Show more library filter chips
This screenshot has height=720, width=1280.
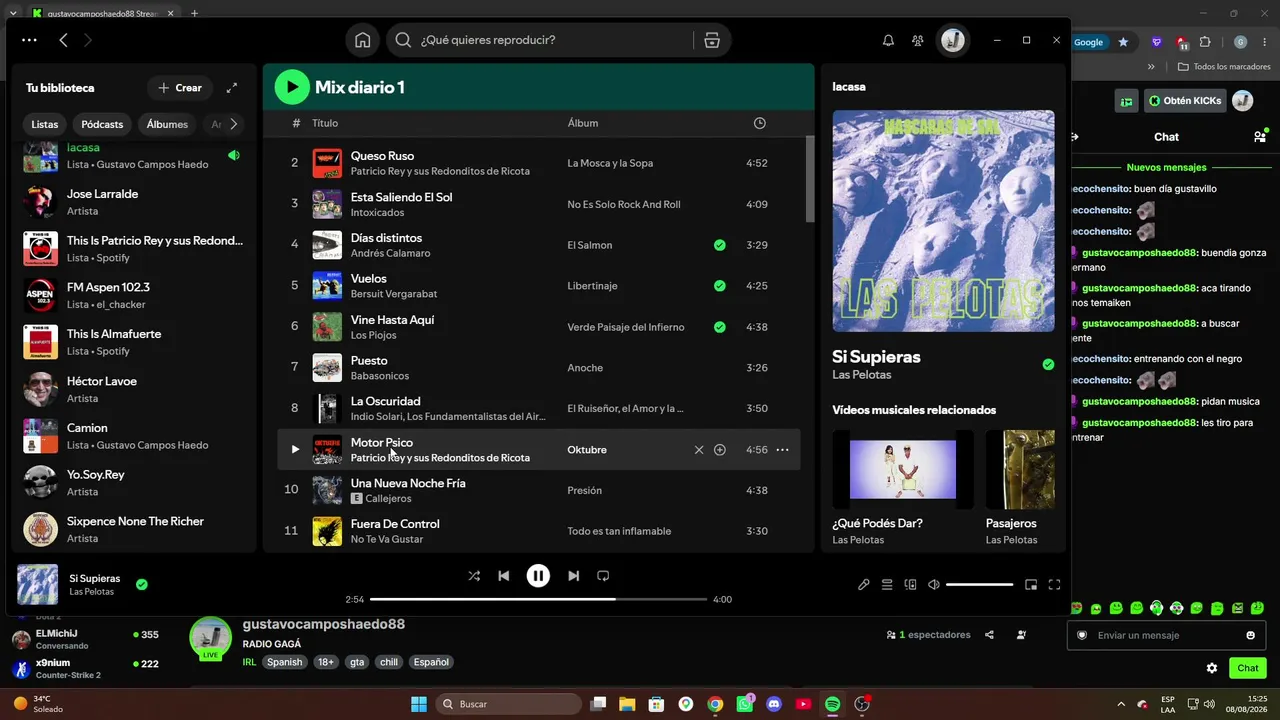pos(234,124)
